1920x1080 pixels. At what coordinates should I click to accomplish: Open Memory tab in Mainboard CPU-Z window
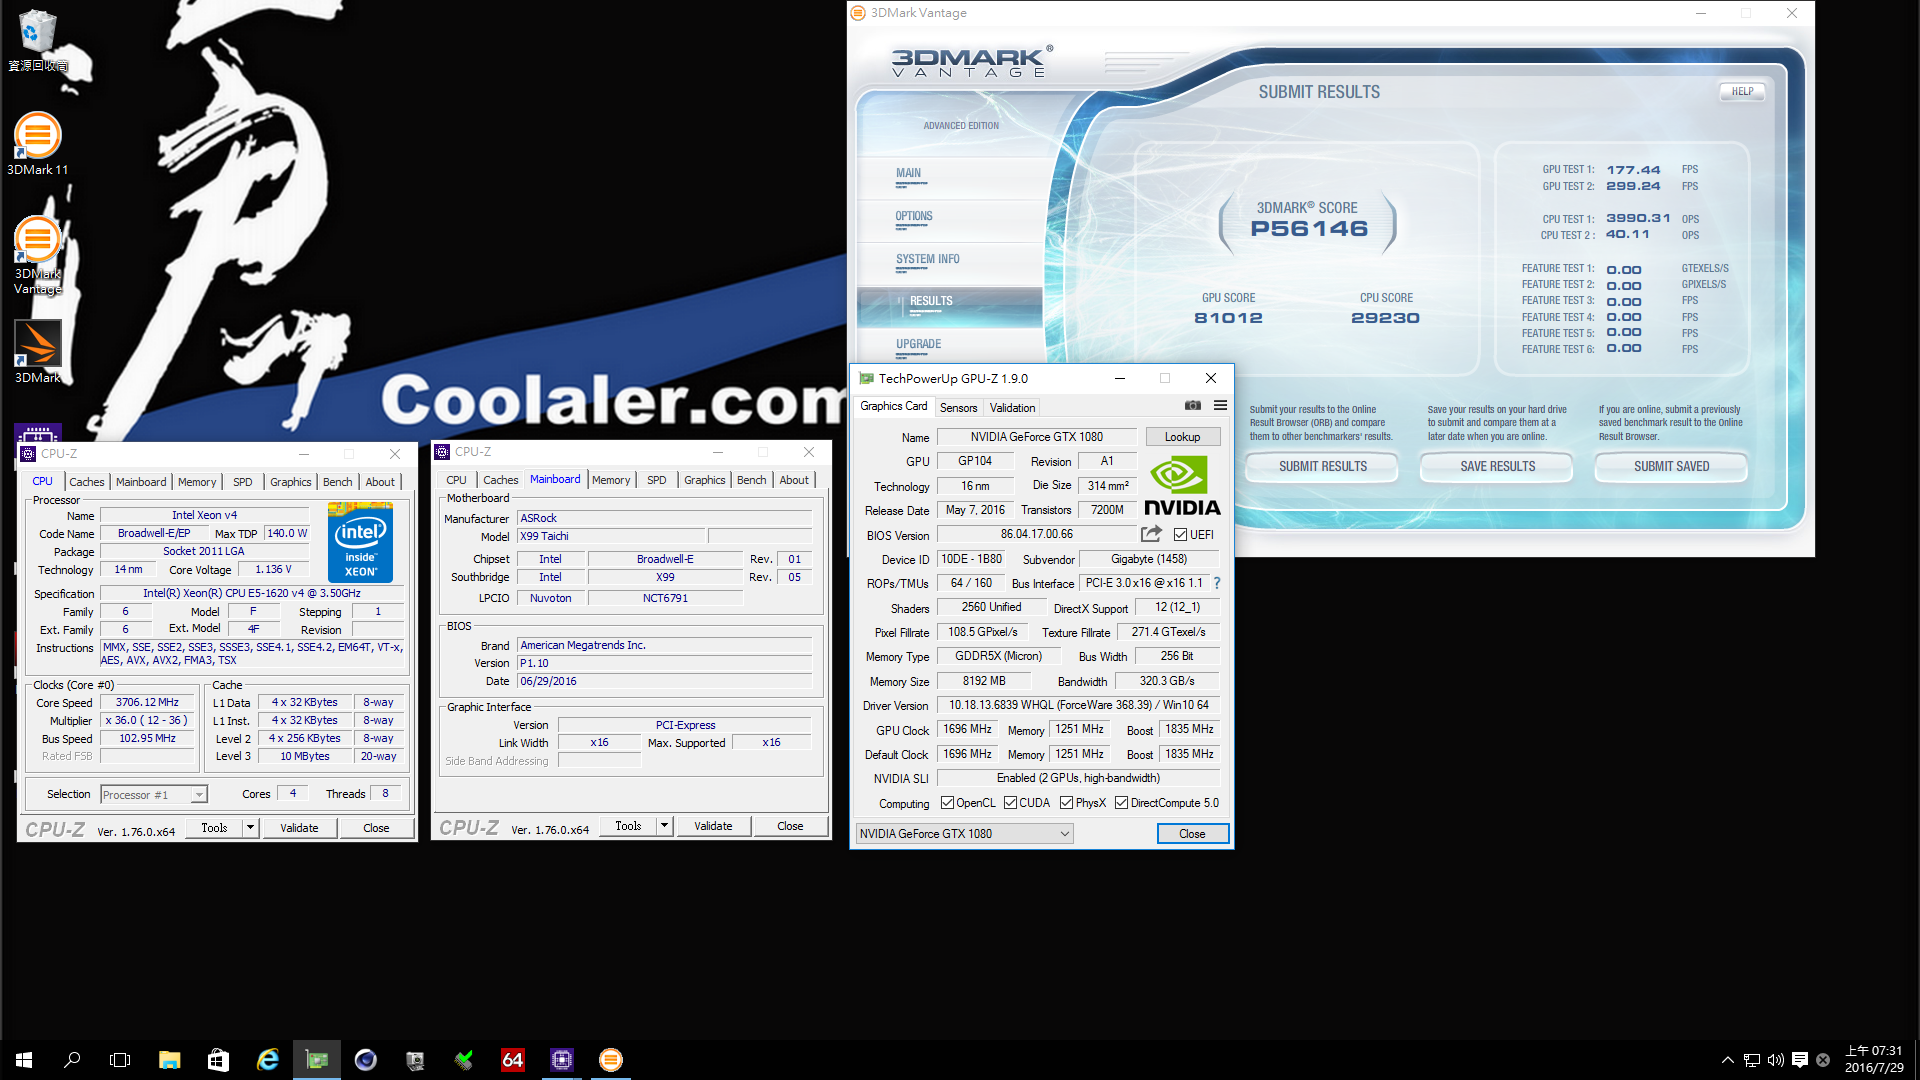coord(611,480)
